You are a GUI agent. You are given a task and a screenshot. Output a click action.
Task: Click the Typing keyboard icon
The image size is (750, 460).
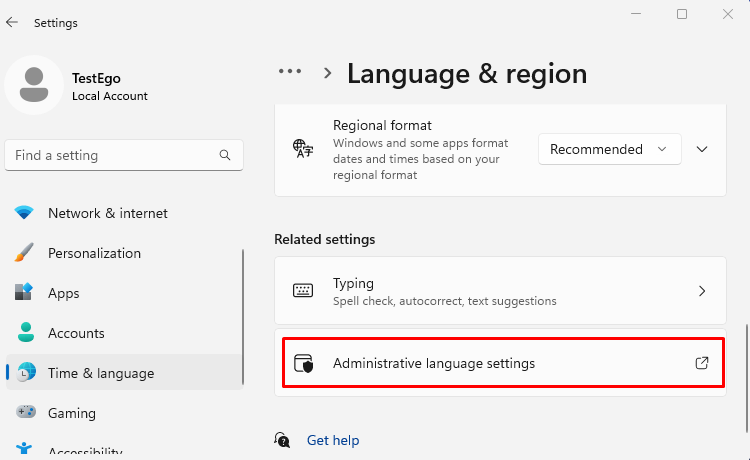tap(303, 290)
